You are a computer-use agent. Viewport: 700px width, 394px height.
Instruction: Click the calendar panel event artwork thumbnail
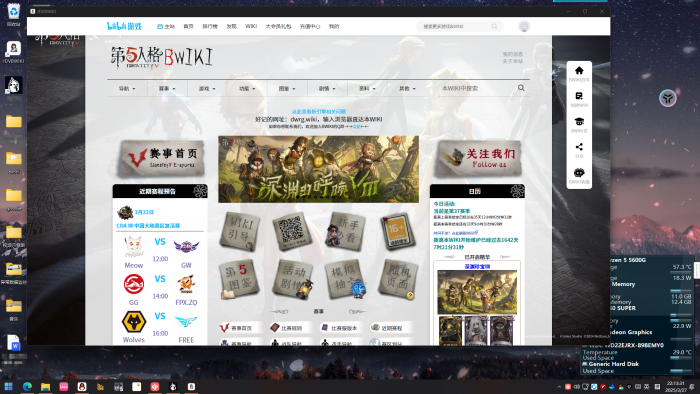click(477, 292)
